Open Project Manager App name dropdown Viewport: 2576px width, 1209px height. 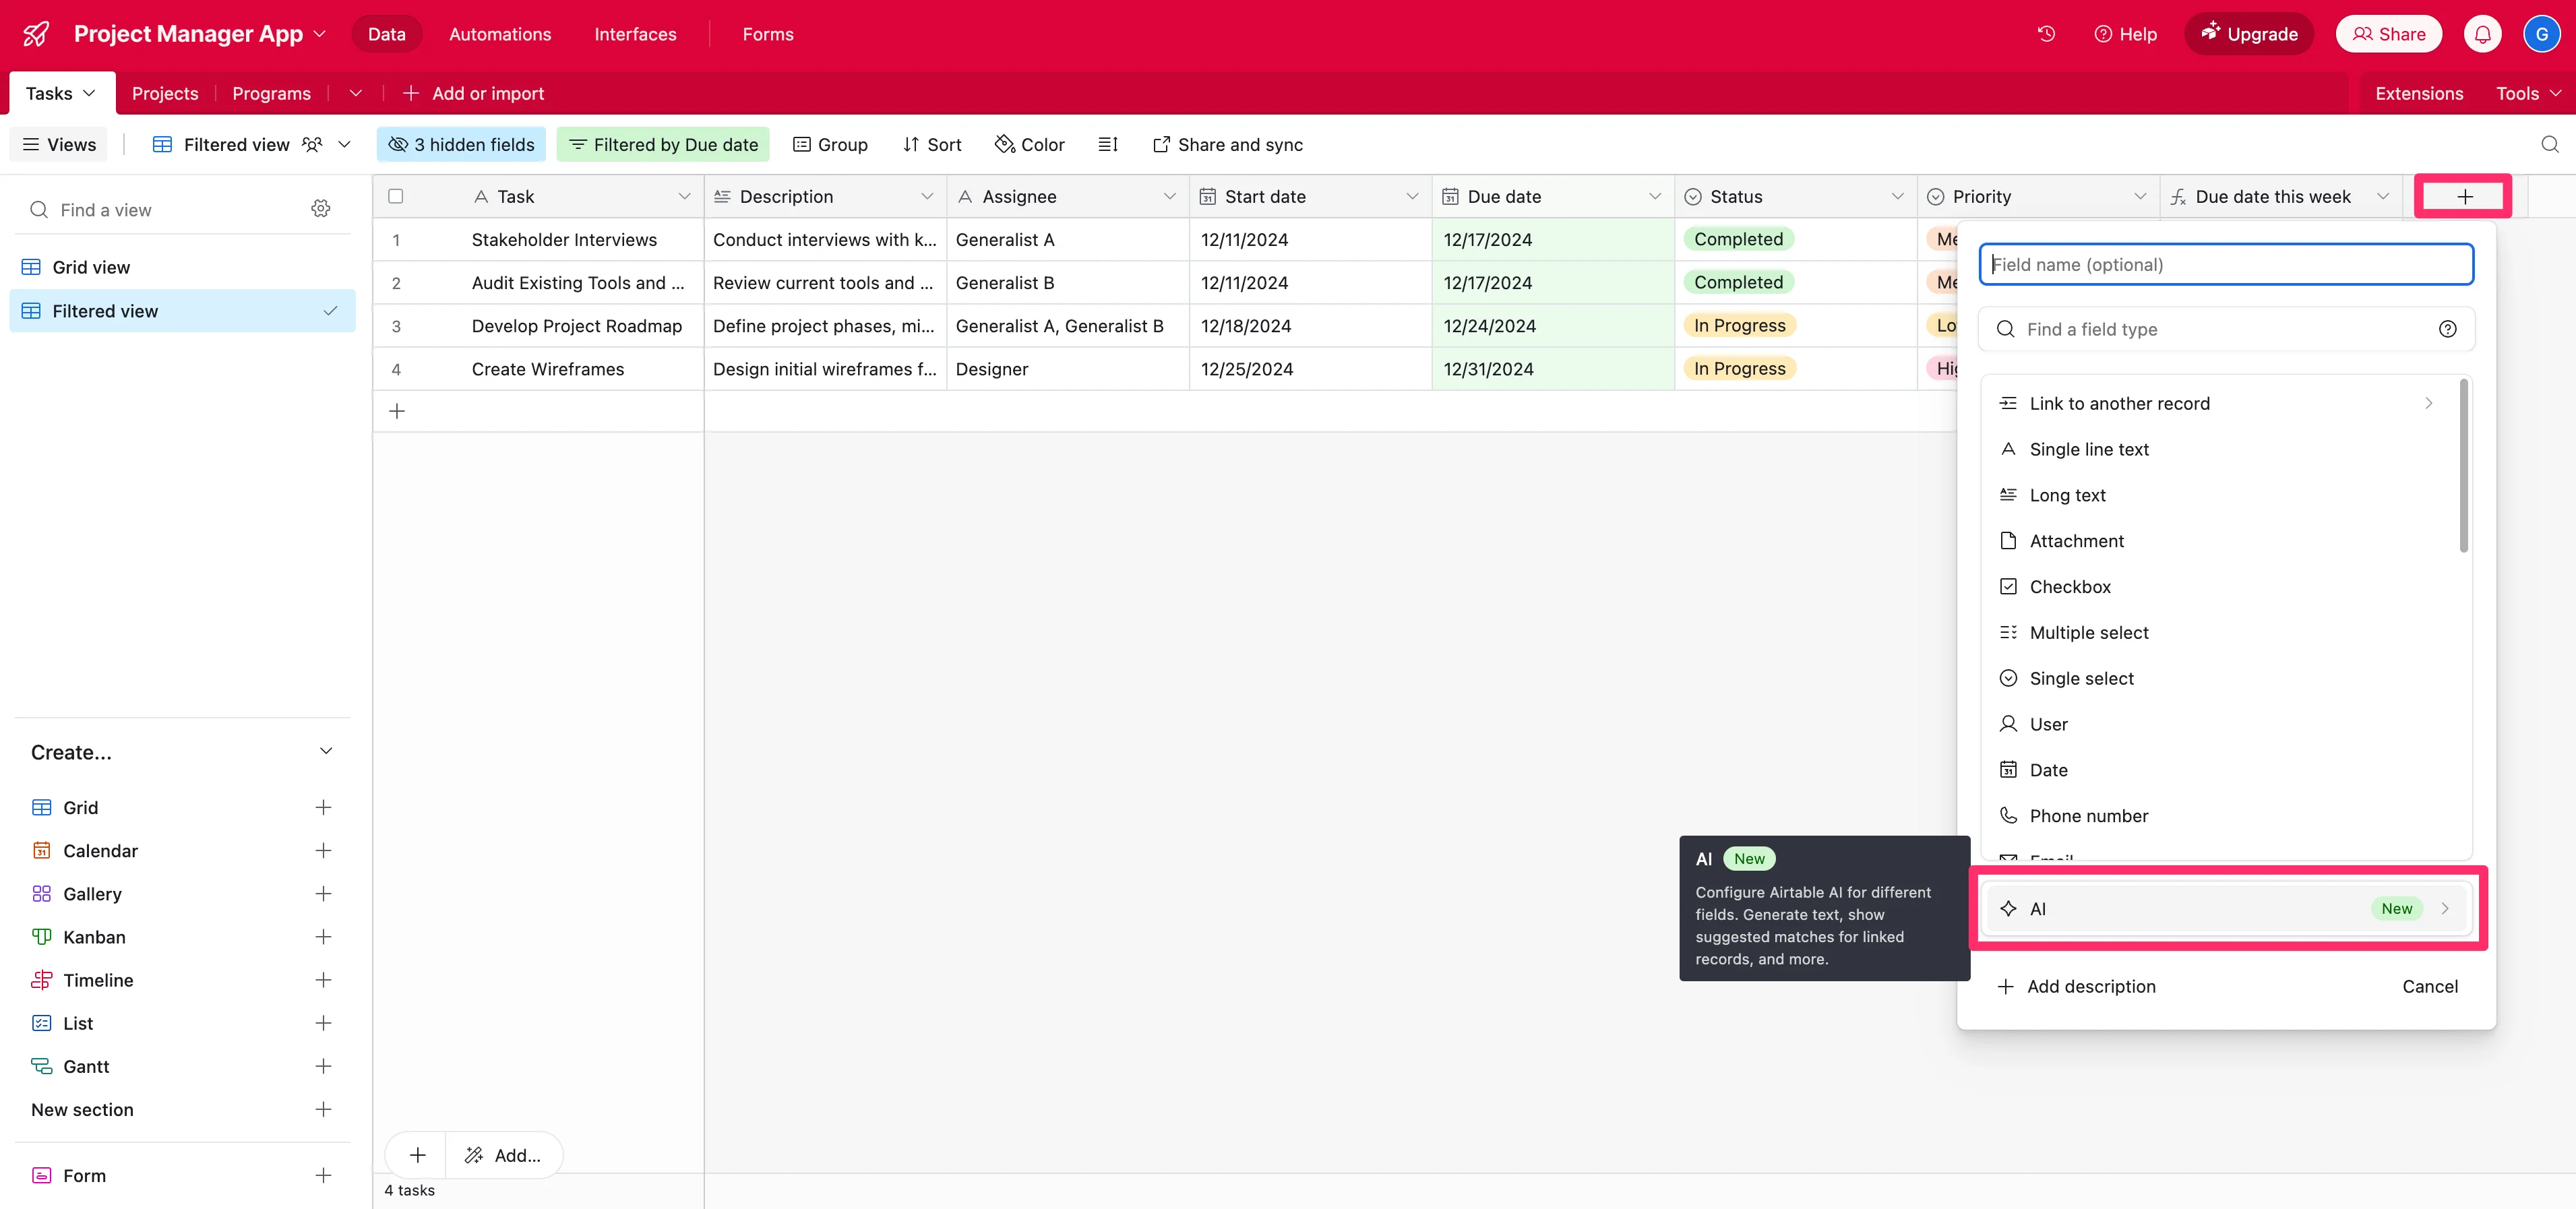[320, 34]
